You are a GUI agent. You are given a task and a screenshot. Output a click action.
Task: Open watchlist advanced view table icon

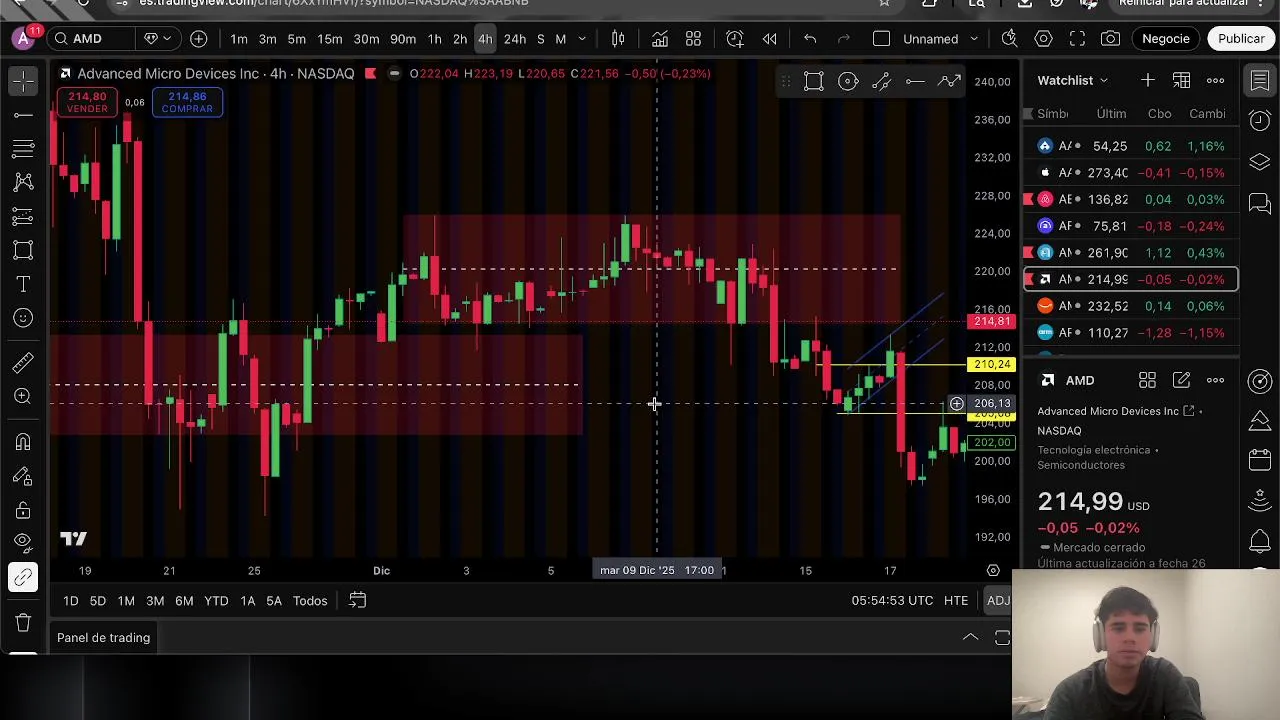coord(1181,80)
